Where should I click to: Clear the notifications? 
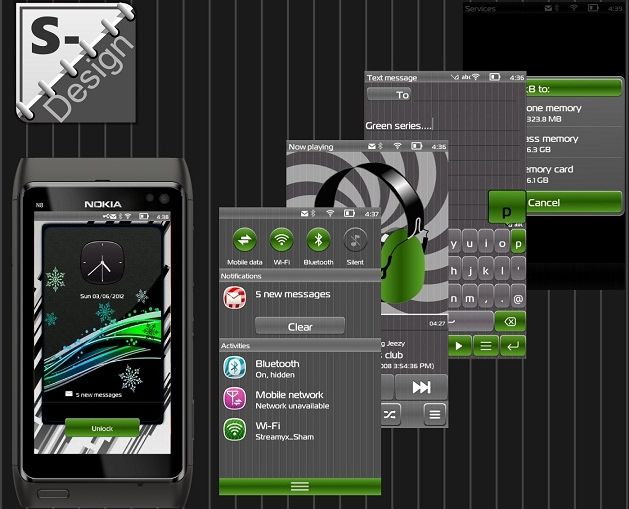tap(300, 326)
